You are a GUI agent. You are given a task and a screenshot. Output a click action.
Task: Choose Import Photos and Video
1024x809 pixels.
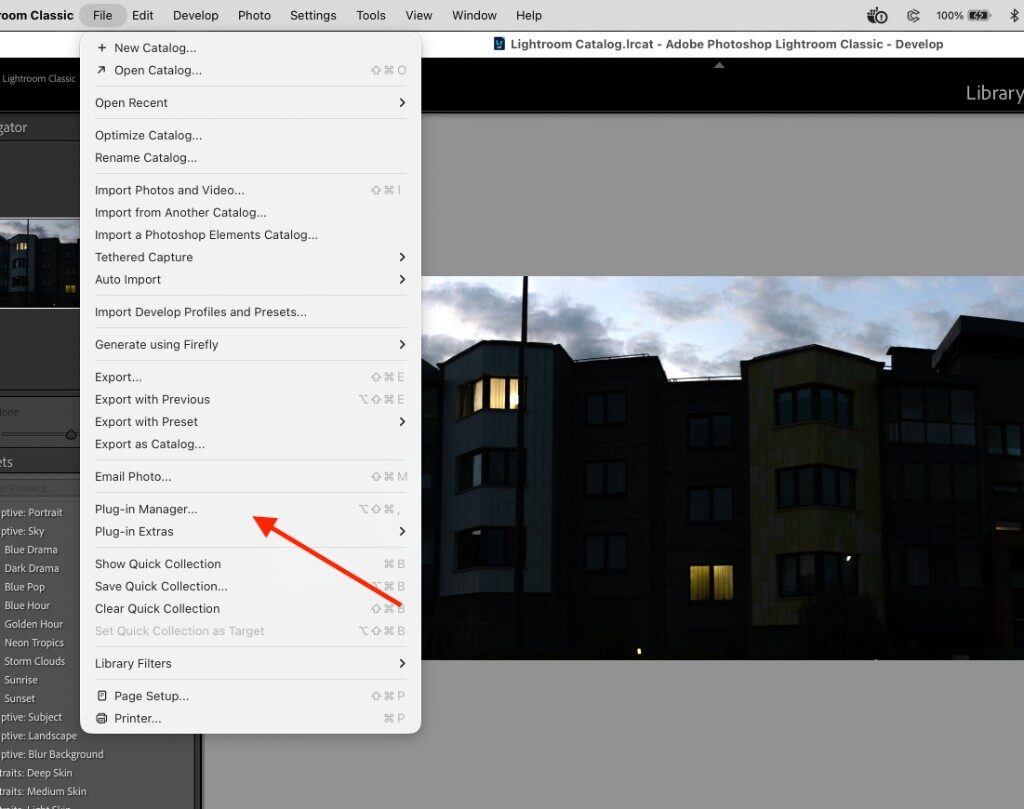tap(250, 190)
